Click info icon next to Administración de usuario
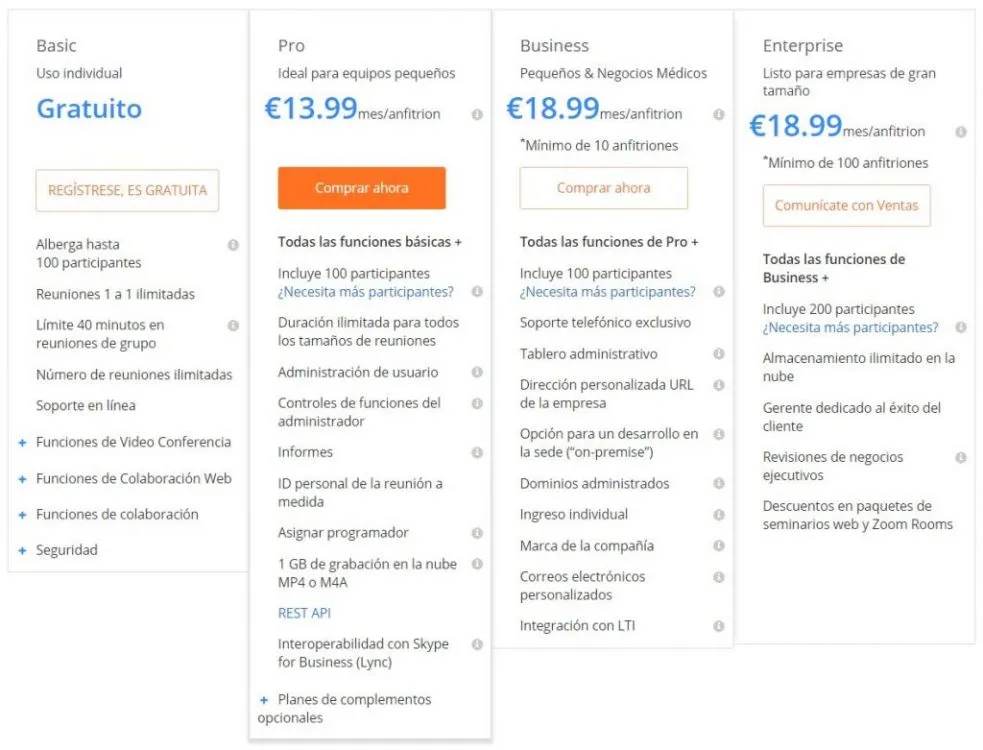Viewport: 983px width, 750px height. point(477,372)
